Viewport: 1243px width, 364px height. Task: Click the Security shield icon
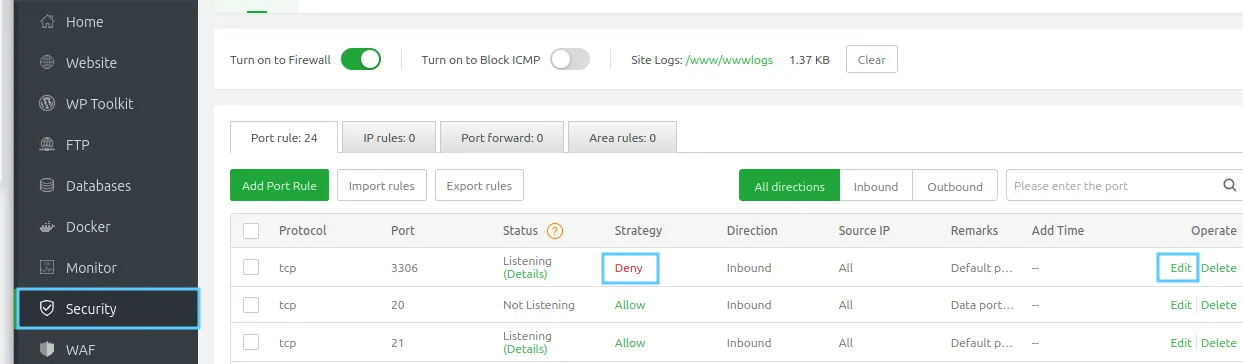click(x=46, y=309)
